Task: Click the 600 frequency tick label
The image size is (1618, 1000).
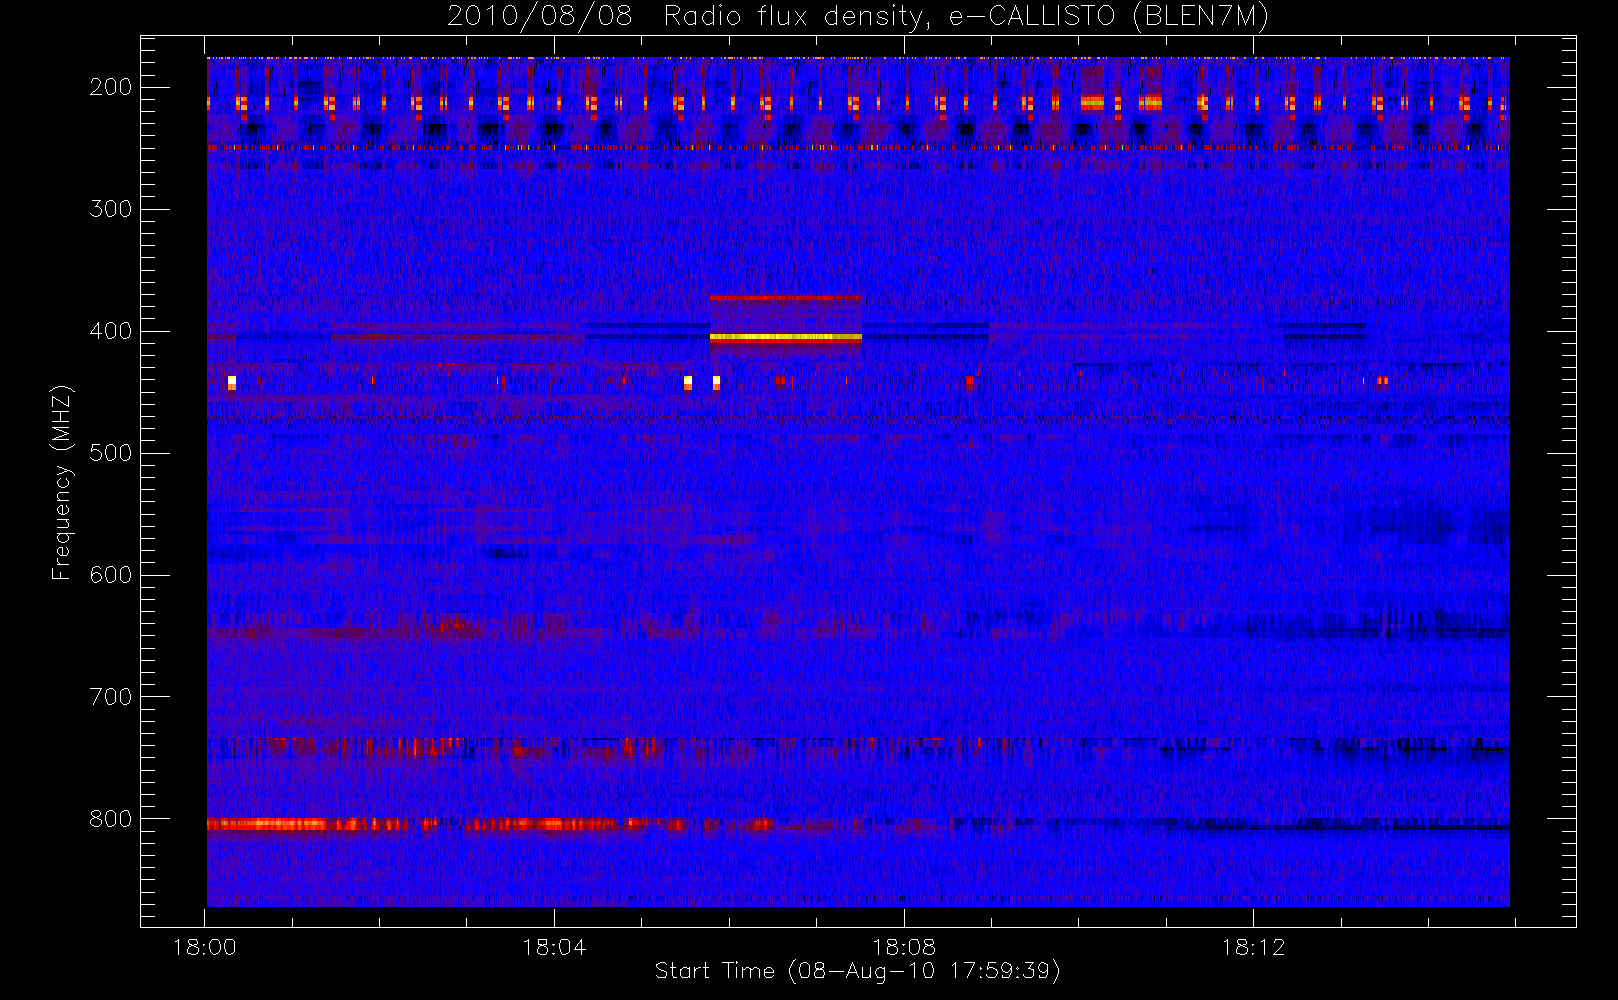Action: (111, 575)
